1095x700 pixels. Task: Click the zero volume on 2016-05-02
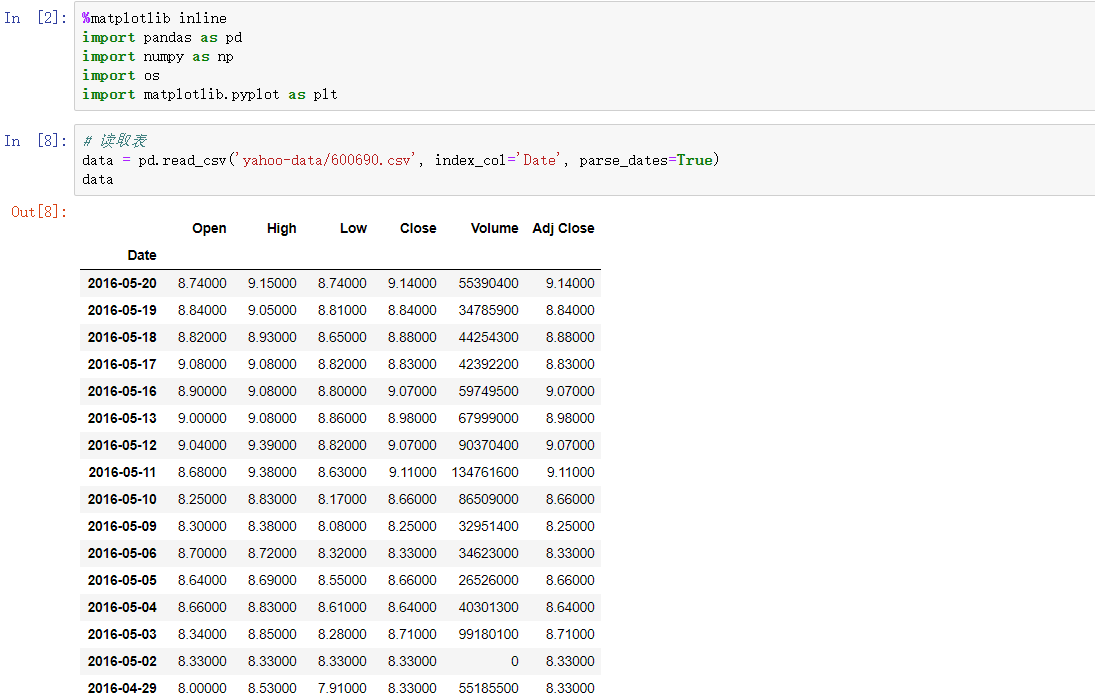click(515, 661)
